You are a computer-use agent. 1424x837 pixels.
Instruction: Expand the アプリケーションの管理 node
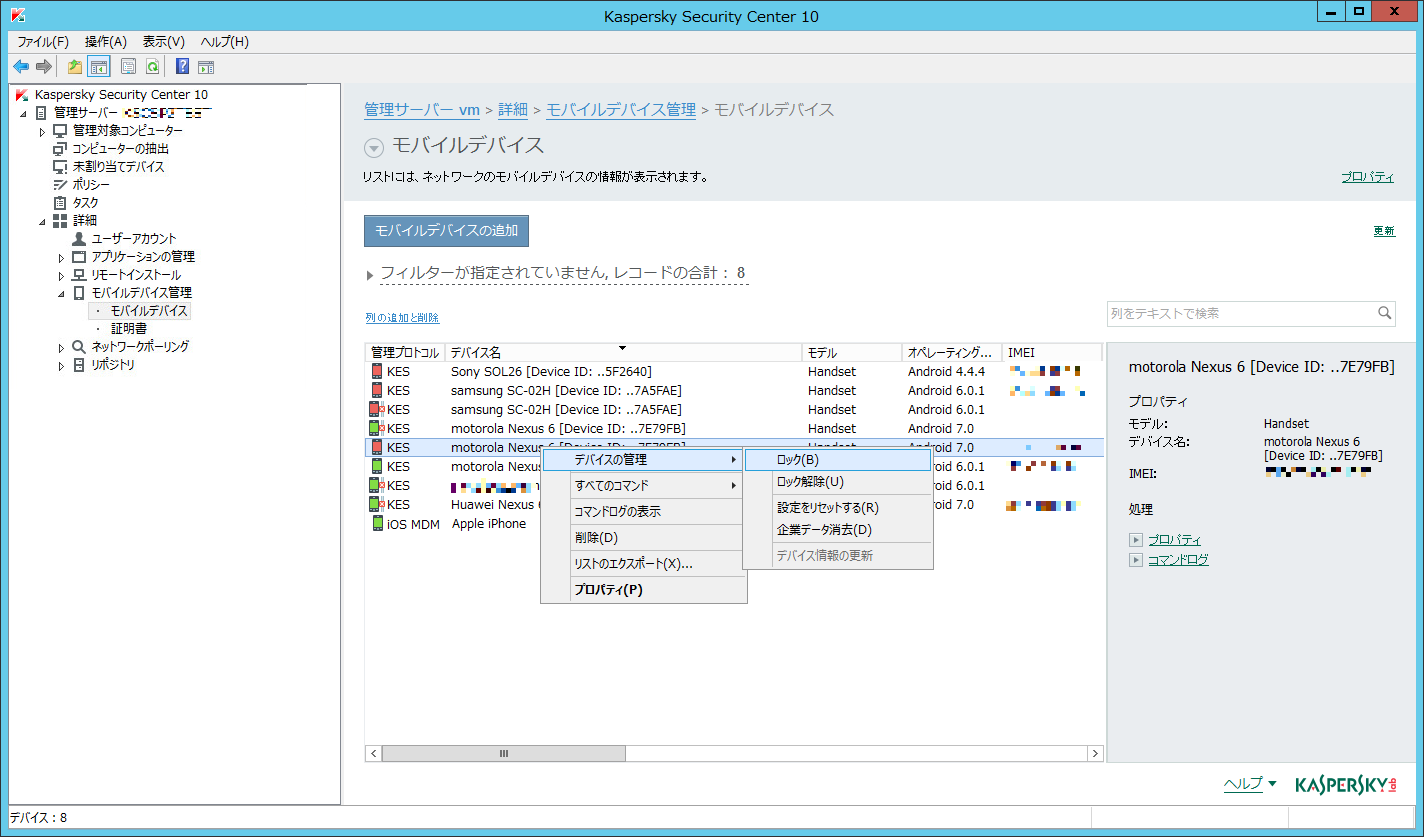61,258
